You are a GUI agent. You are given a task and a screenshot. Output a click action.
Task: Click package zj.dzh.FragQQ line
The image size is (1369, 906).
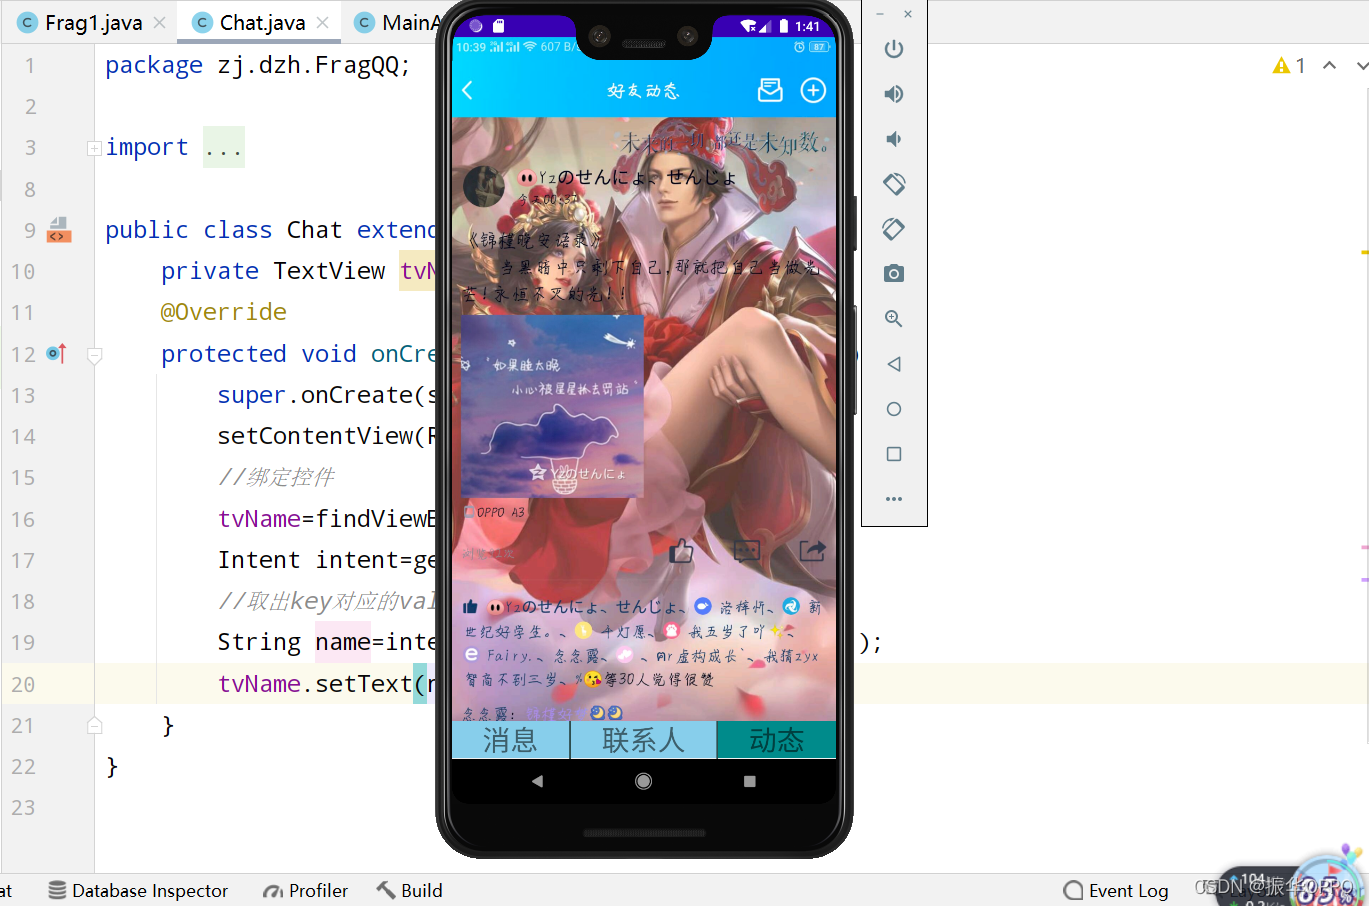[258, 65]
